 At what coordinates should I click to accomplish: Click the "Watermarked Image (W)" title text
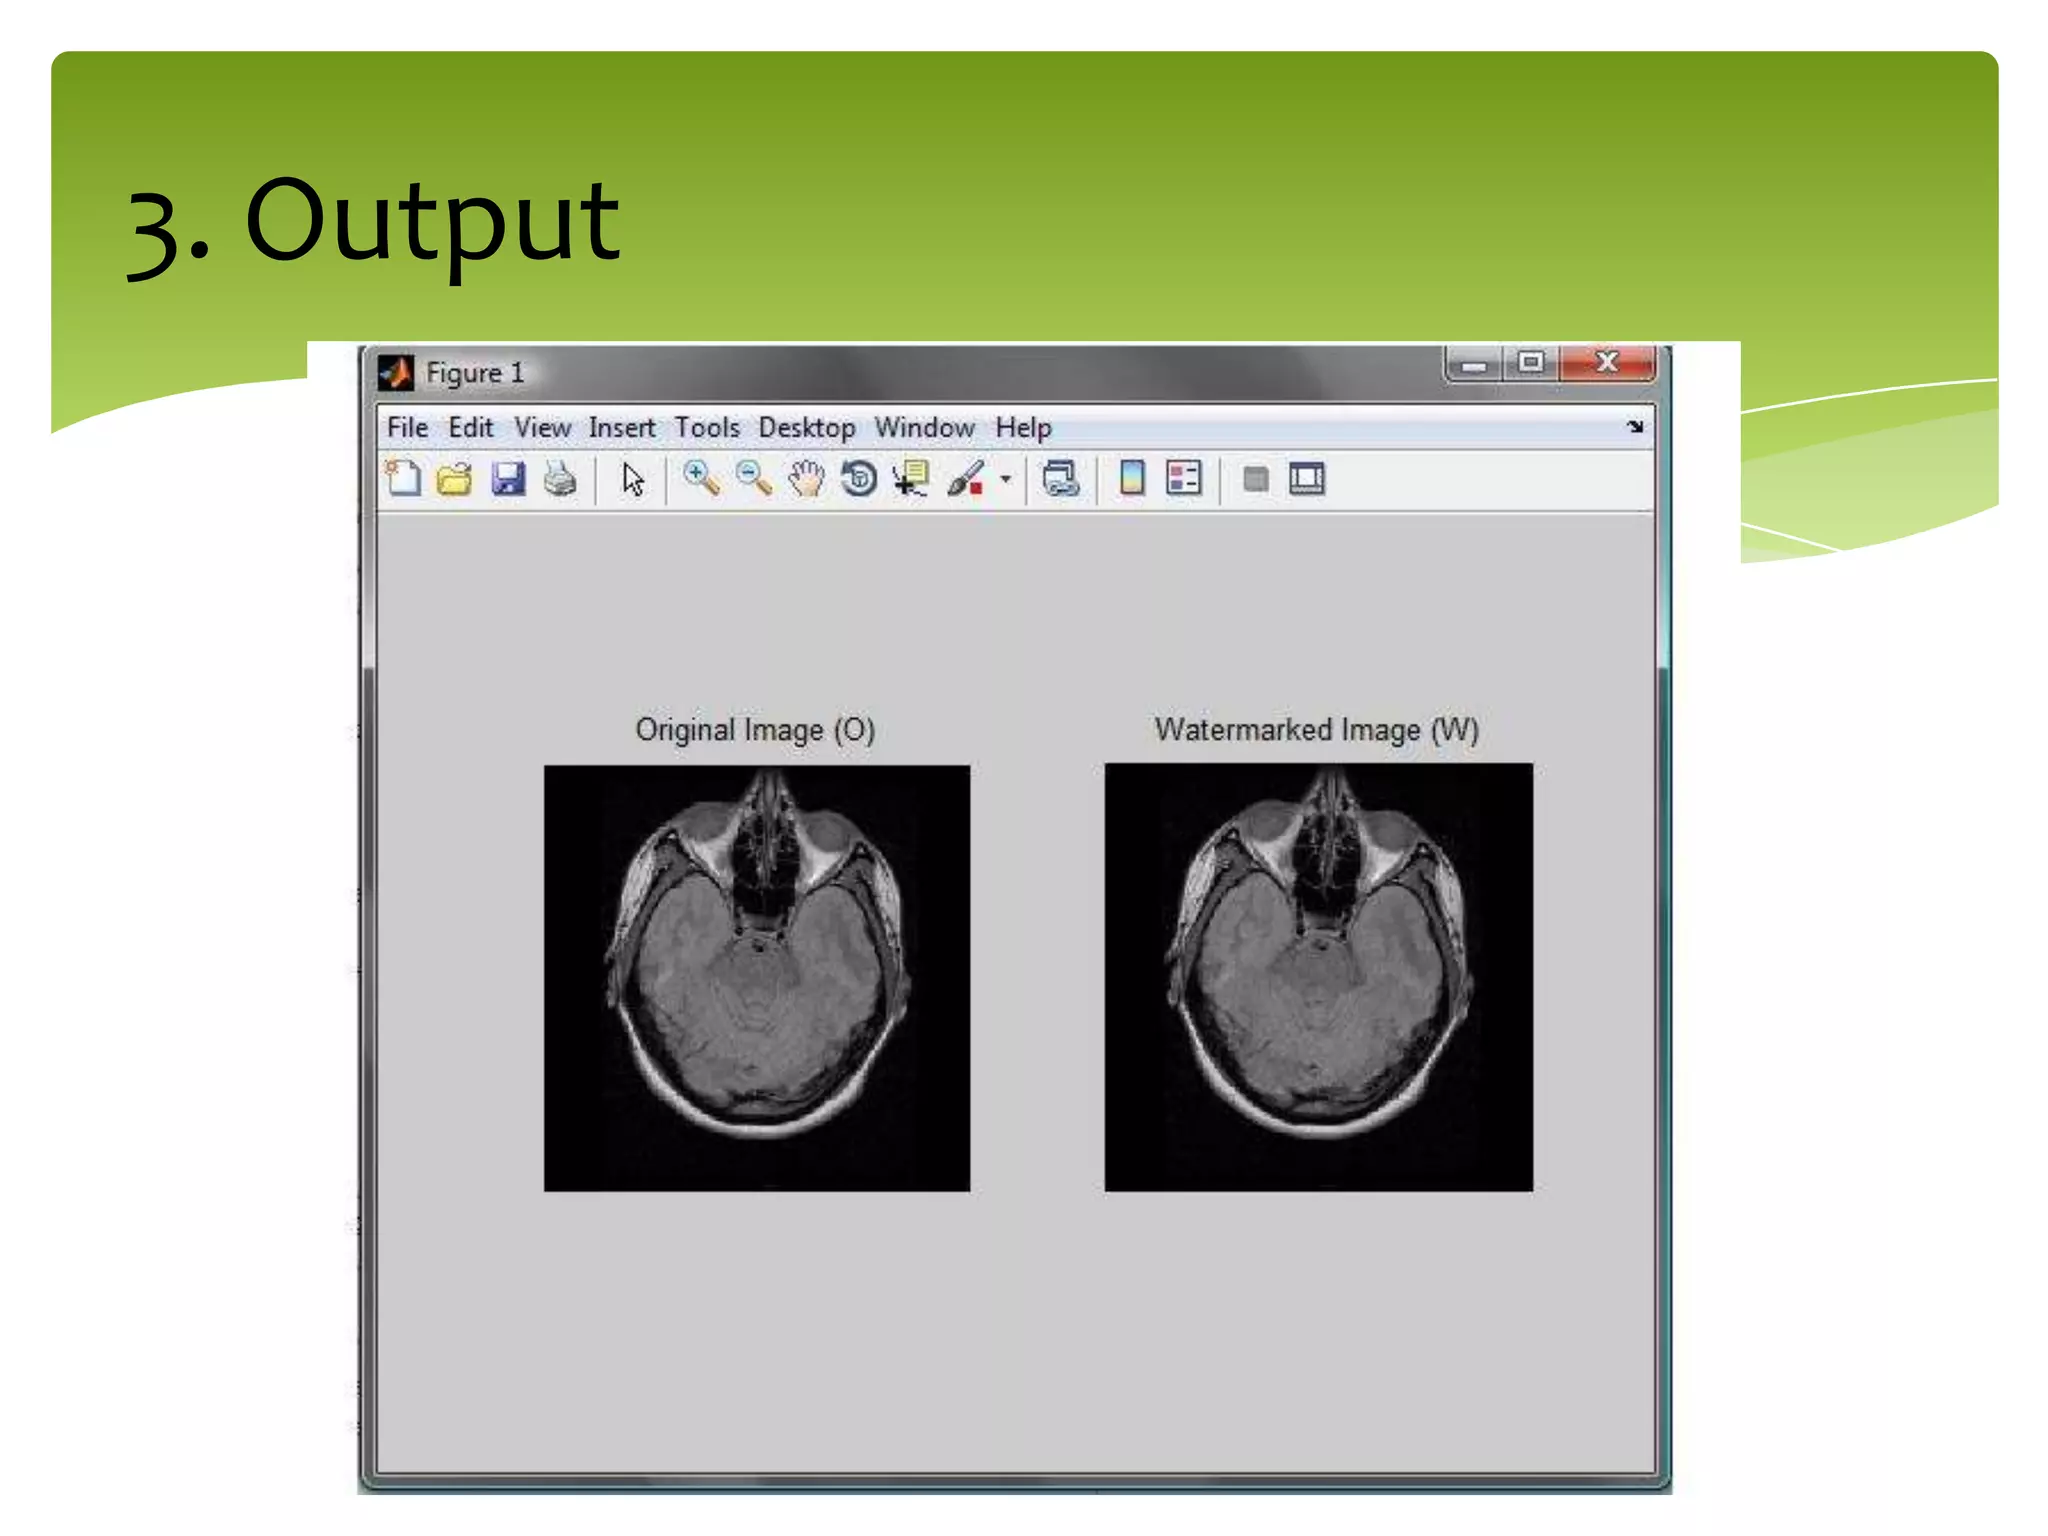pos(1316,730)
